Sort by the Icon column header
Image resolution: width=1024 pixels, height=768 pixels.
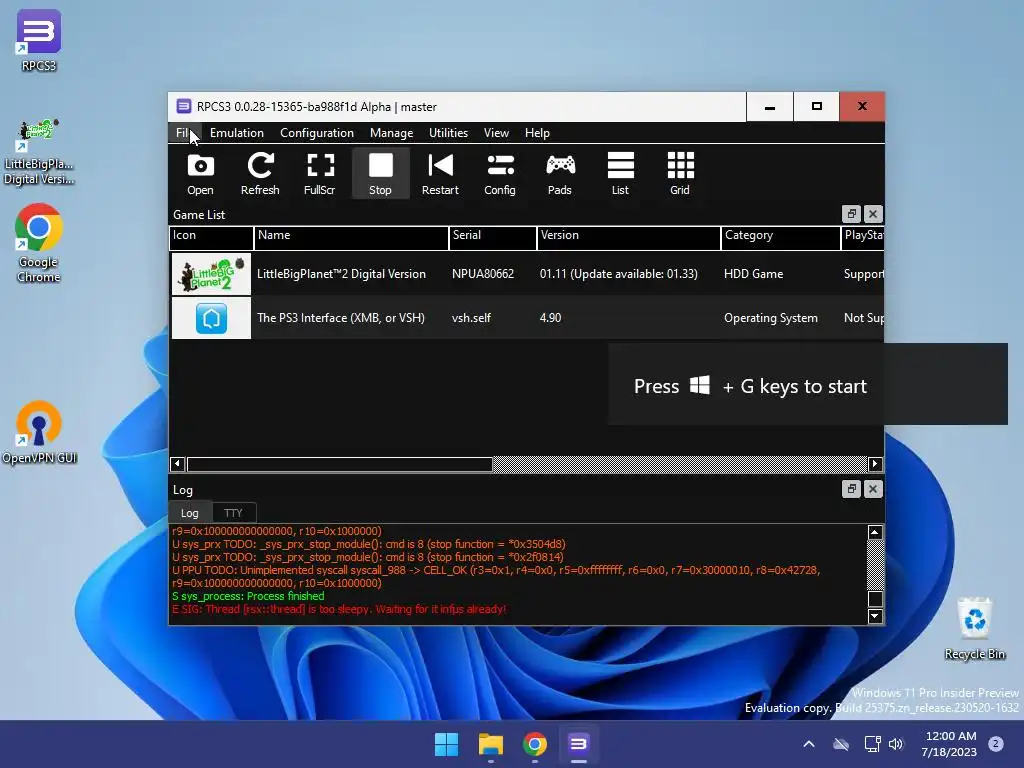click(211, 238)
